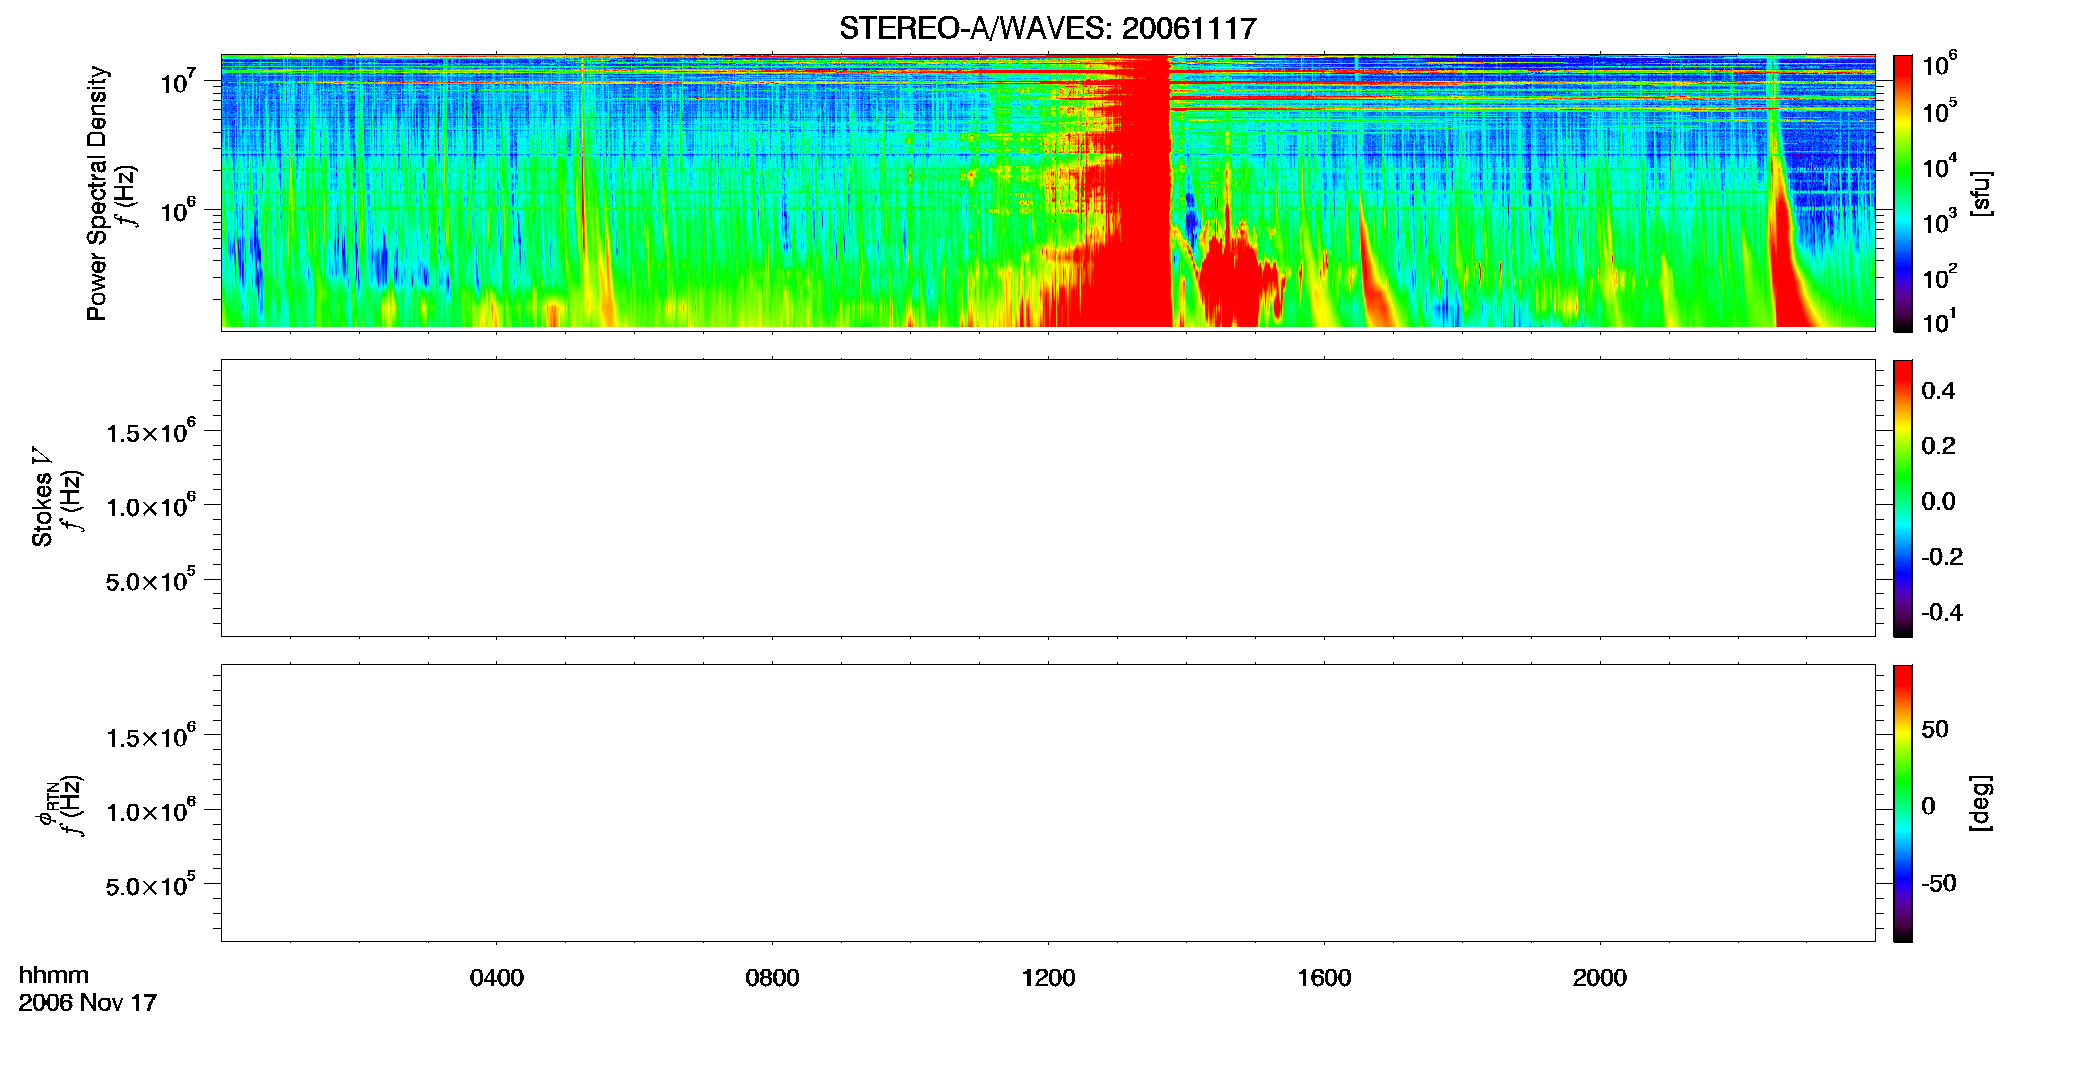The image size is (2096, 1080).
Task: Select the "0" value on the degrees color bar
Action: click(1928, 805)
